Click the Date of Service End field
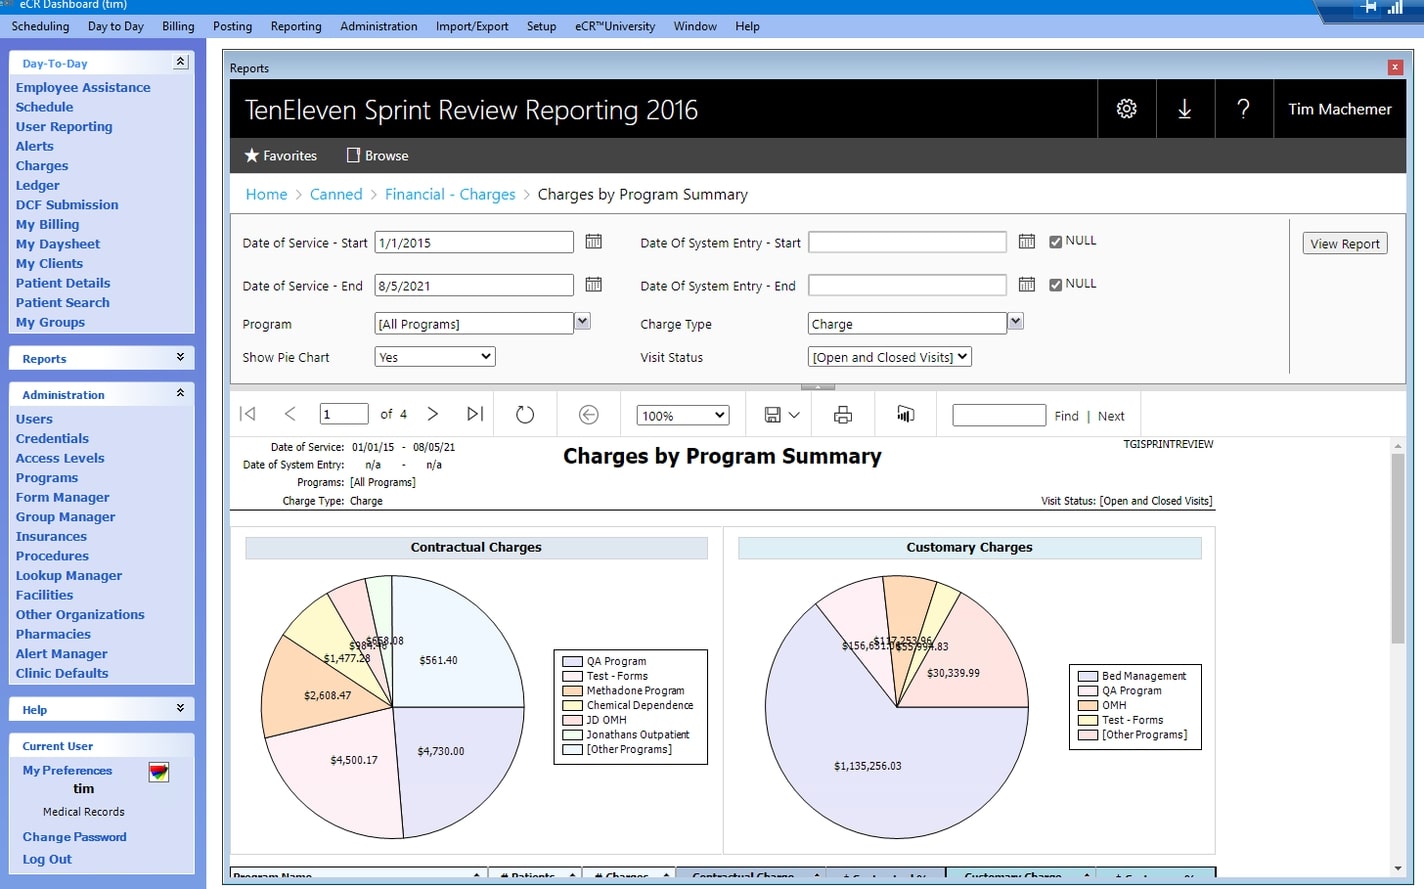This screenshot has width=1424, height=889. [x=474, y=285]
